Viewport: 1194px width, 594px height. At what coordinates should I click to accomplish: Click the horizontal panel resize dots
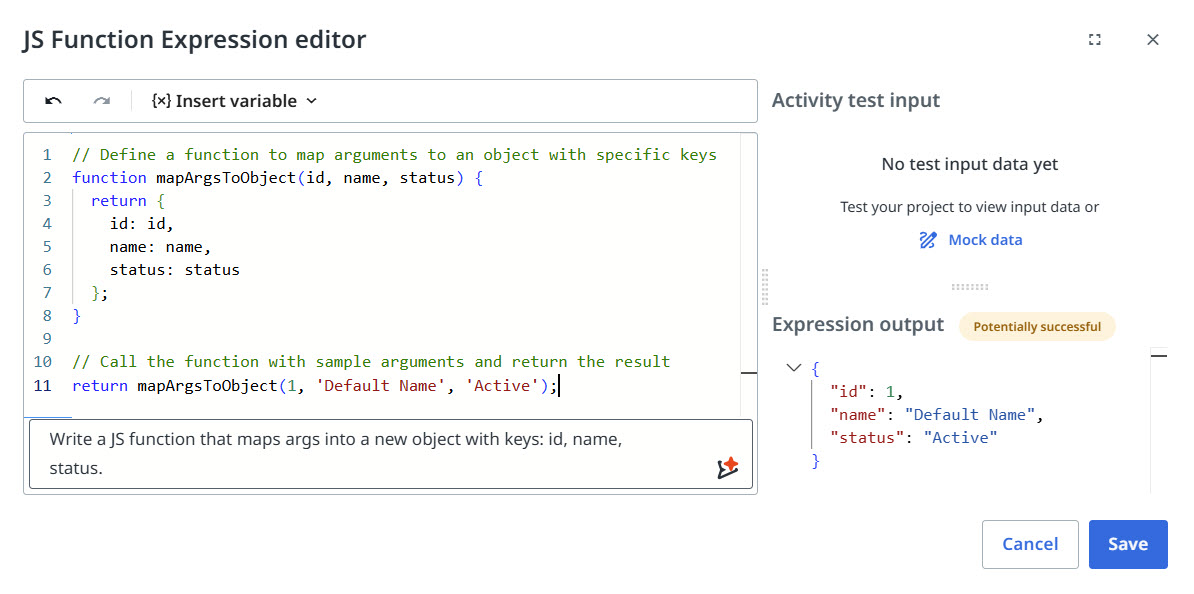pyautogui.click(x=970, y=286)
